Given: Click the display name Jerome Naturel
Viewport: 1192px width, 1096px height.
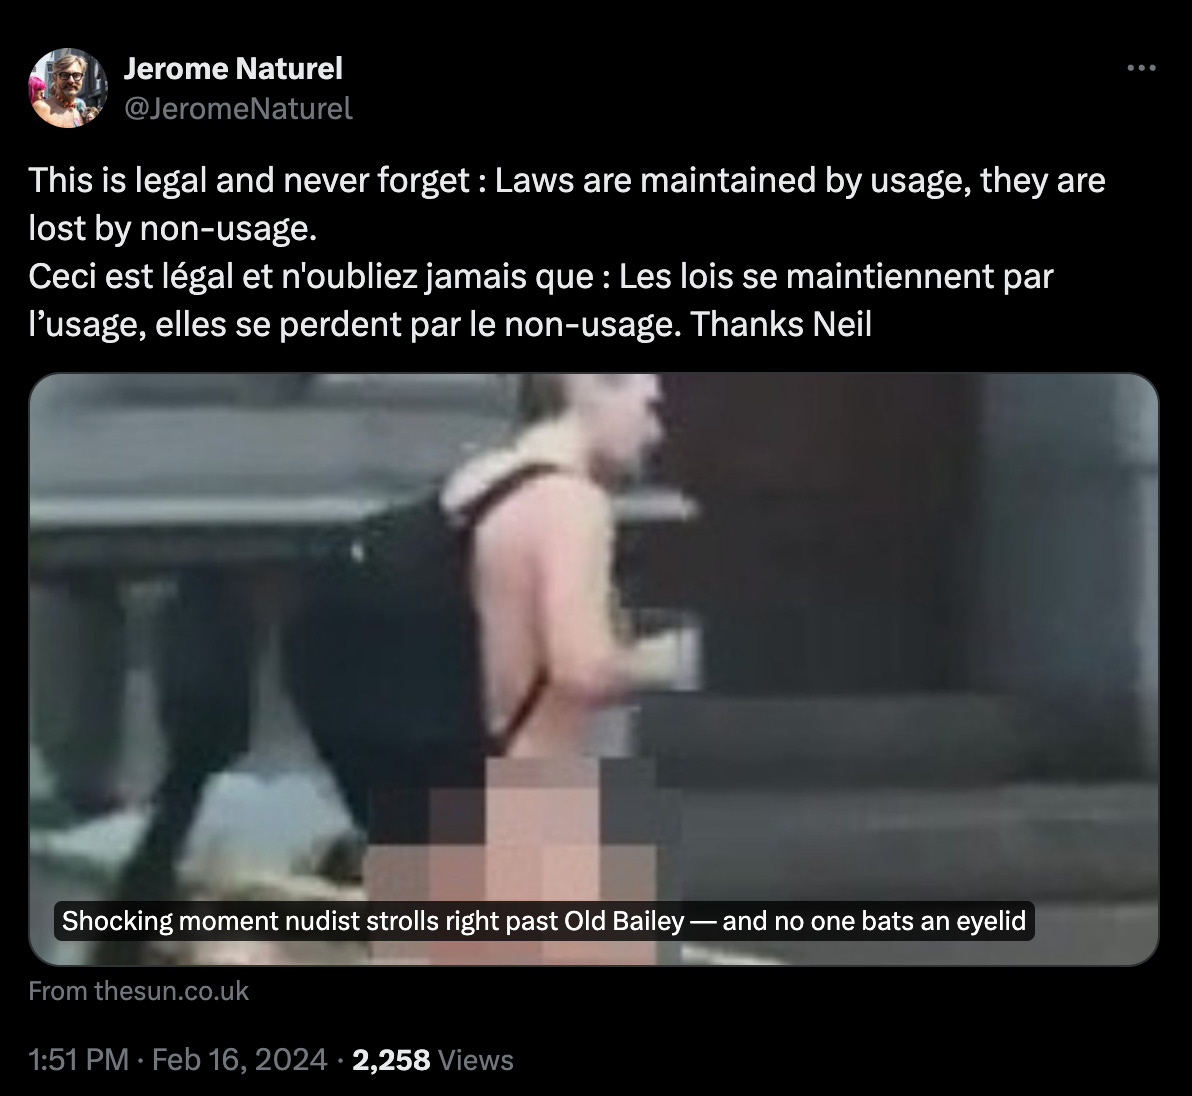Looking at the screenshot, I should [233, 68].
